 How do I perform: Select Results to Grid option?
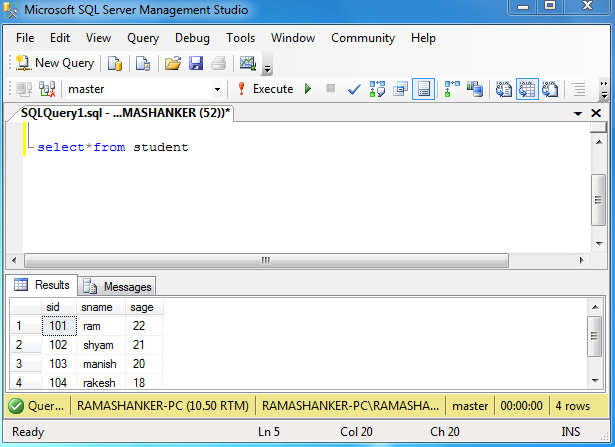click(x=527, y=89)
